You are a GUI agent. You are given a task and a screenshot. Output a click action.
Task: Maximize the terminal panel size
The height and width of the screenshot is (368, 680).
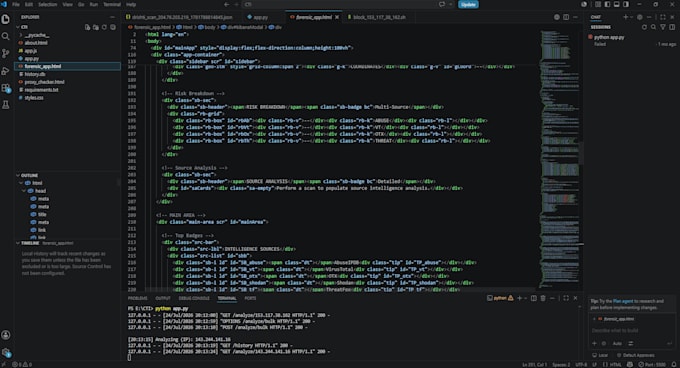coord(566,298)
